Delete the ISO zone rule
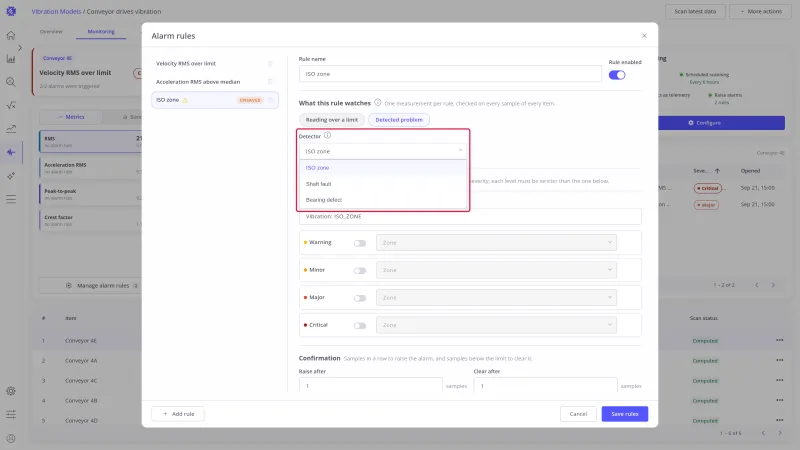This screenshot has width=800, height=450. [271, 100]
